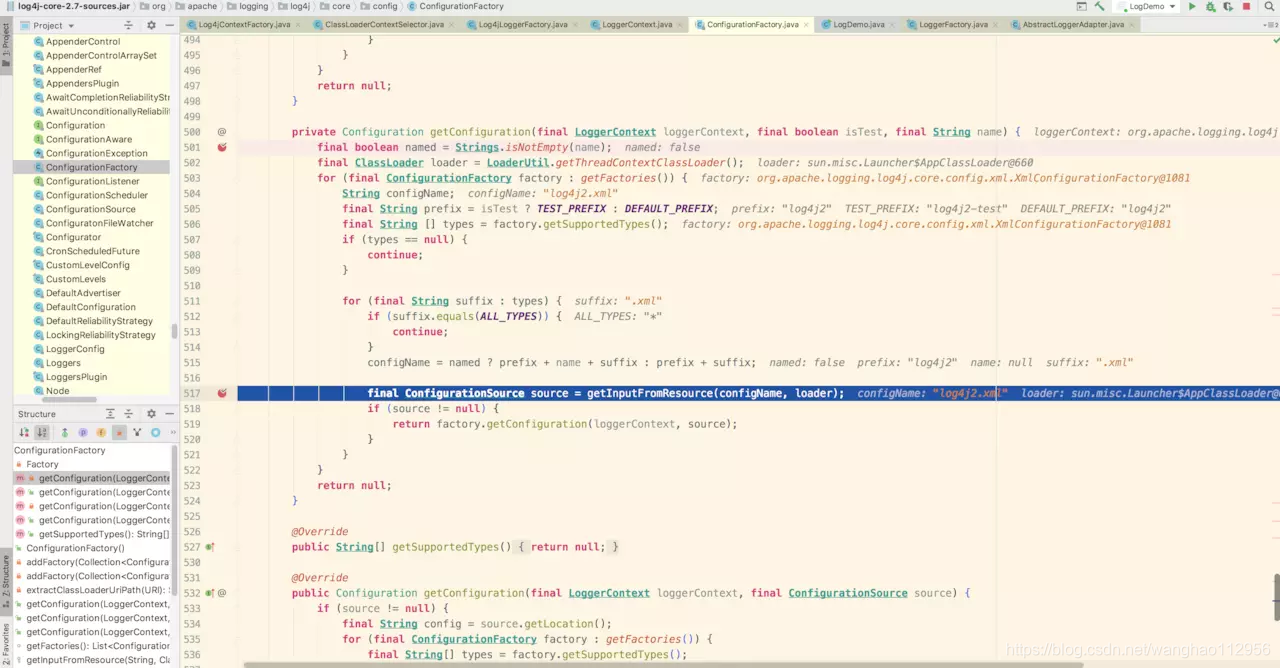Image resolution: width=1280 pixels, height=668 pixels.
Task: Open Structure panel settings gear
Action: (x=151, y=414)
